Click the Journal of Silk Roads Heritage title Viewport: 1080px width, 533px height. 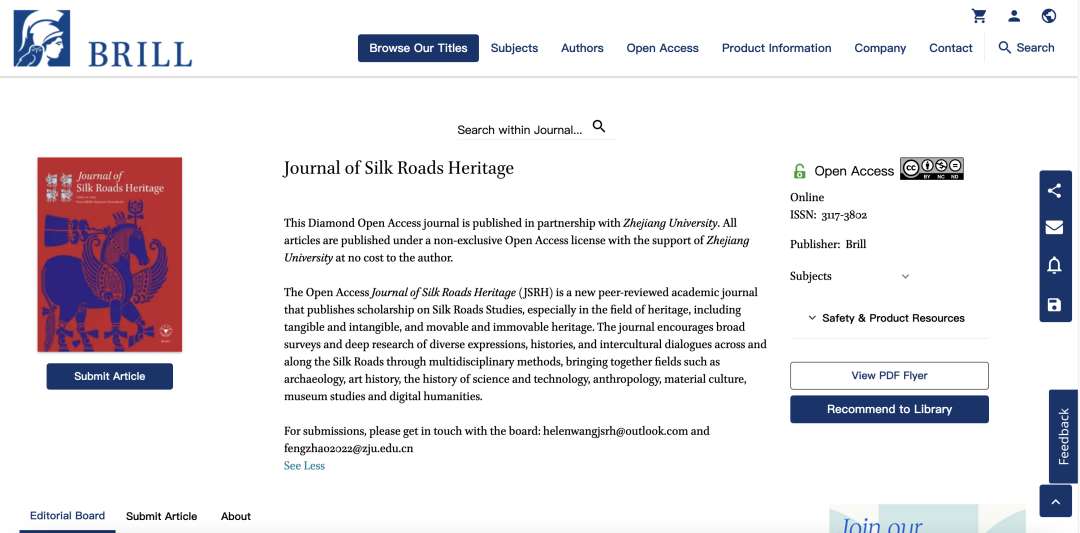[x=399, y=168]
